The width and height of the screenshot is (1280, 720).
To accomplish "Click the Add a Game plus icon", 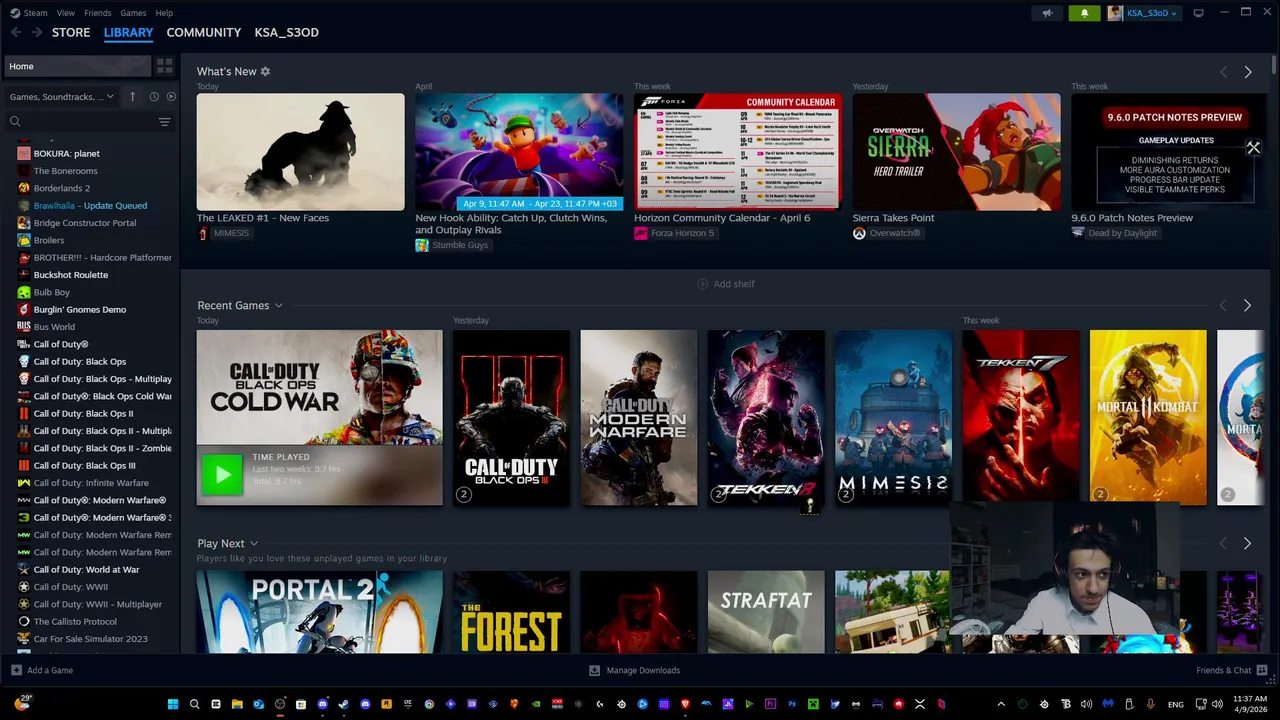I will tap(16, 670).
